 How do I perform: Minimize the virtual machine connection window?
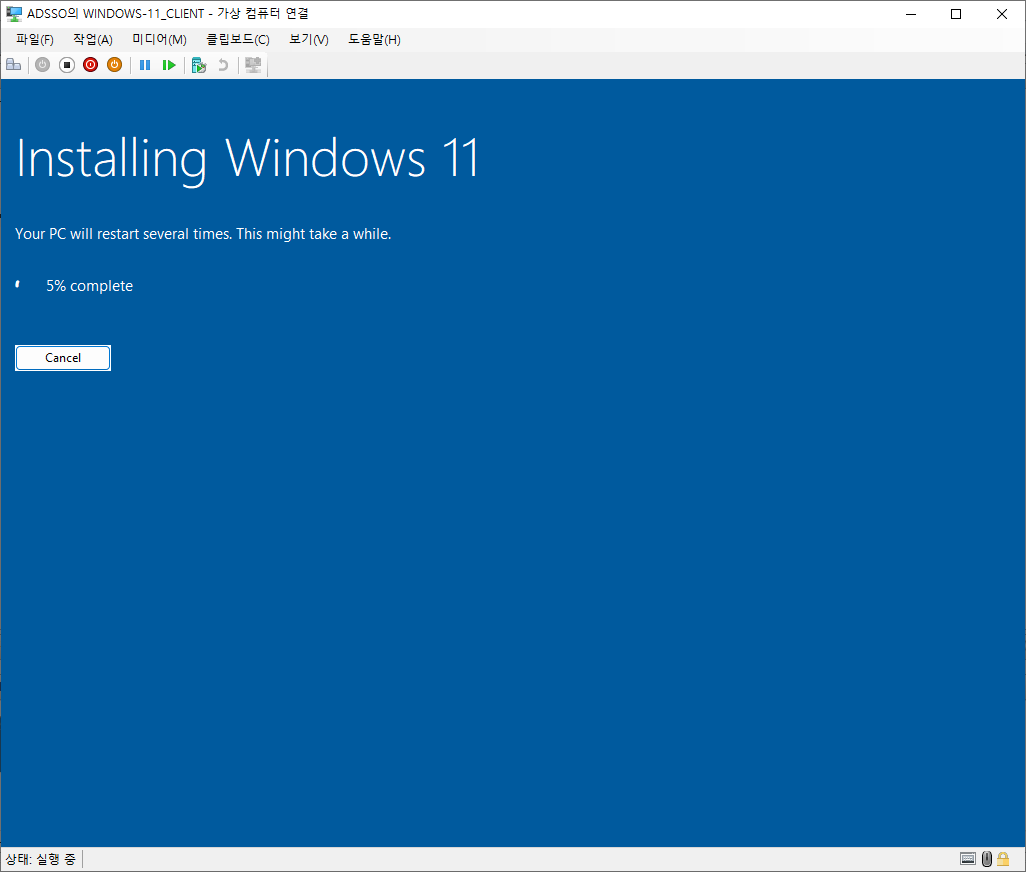(x=911, y=14)
